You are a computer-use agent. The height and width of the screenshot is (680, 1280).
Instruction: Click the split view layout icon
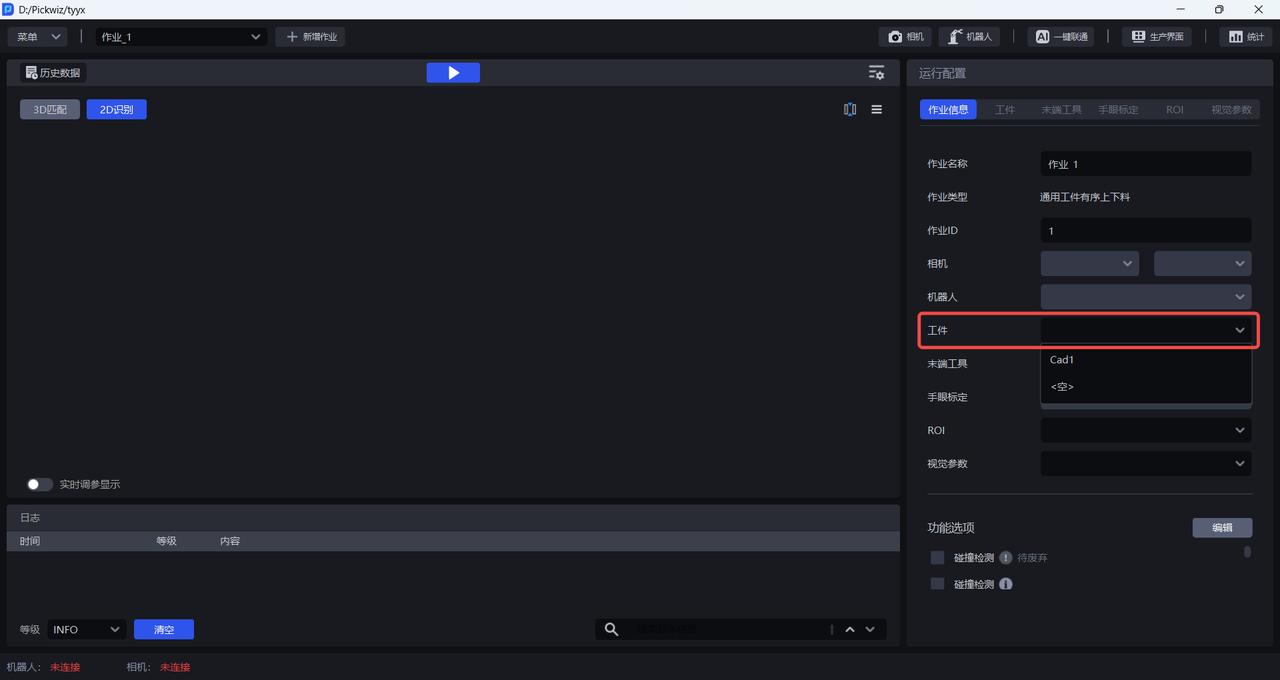click(850, 110)
